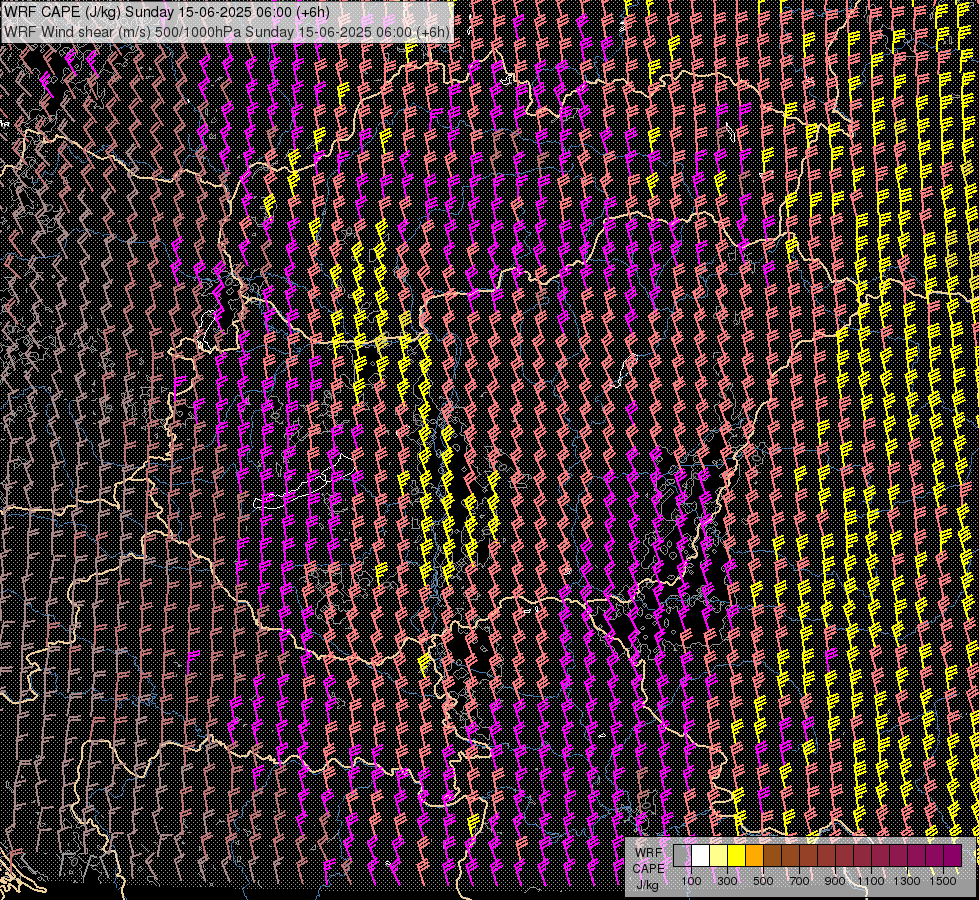
Task: Click the 'J/kg' legend unit label
Action: point(647,885)
